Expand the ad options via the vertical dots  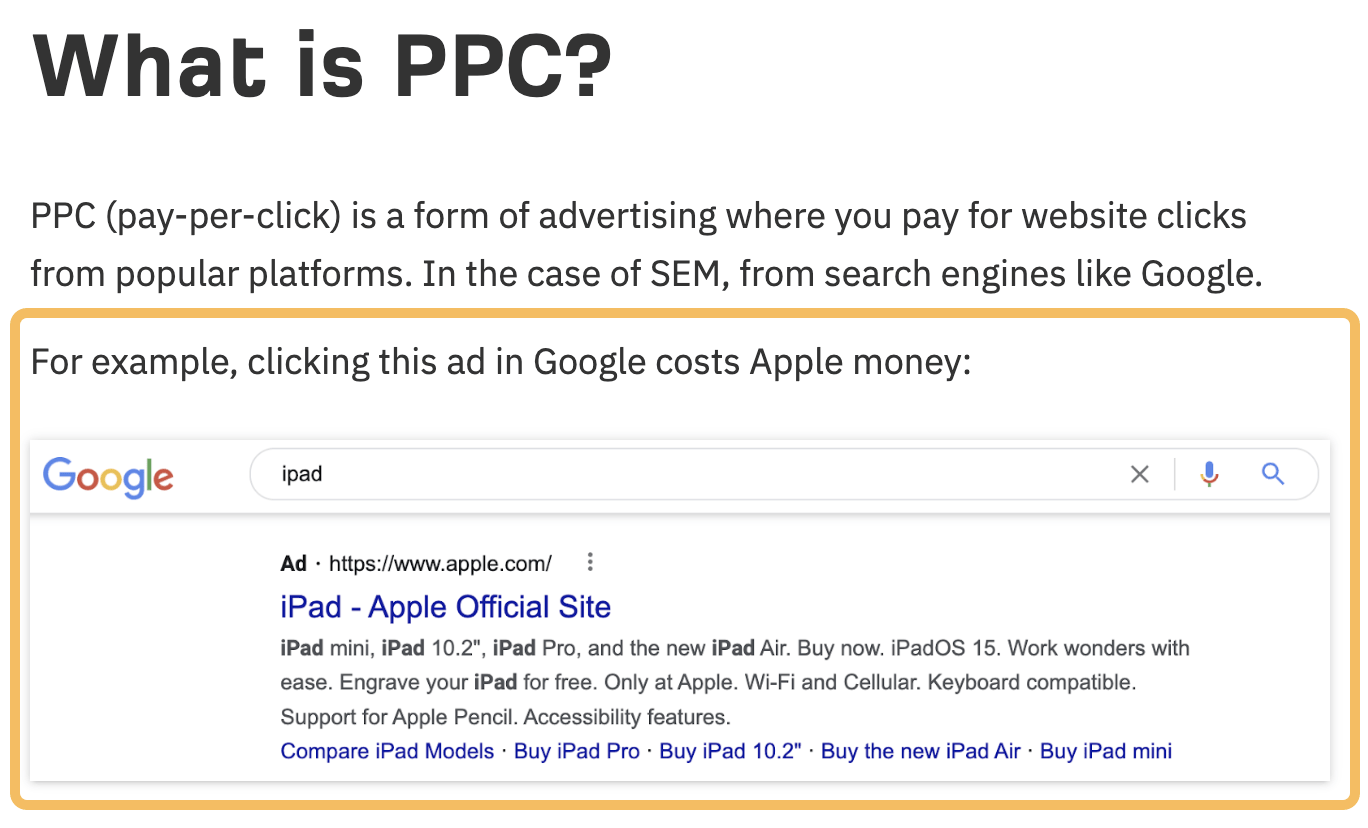589,562
